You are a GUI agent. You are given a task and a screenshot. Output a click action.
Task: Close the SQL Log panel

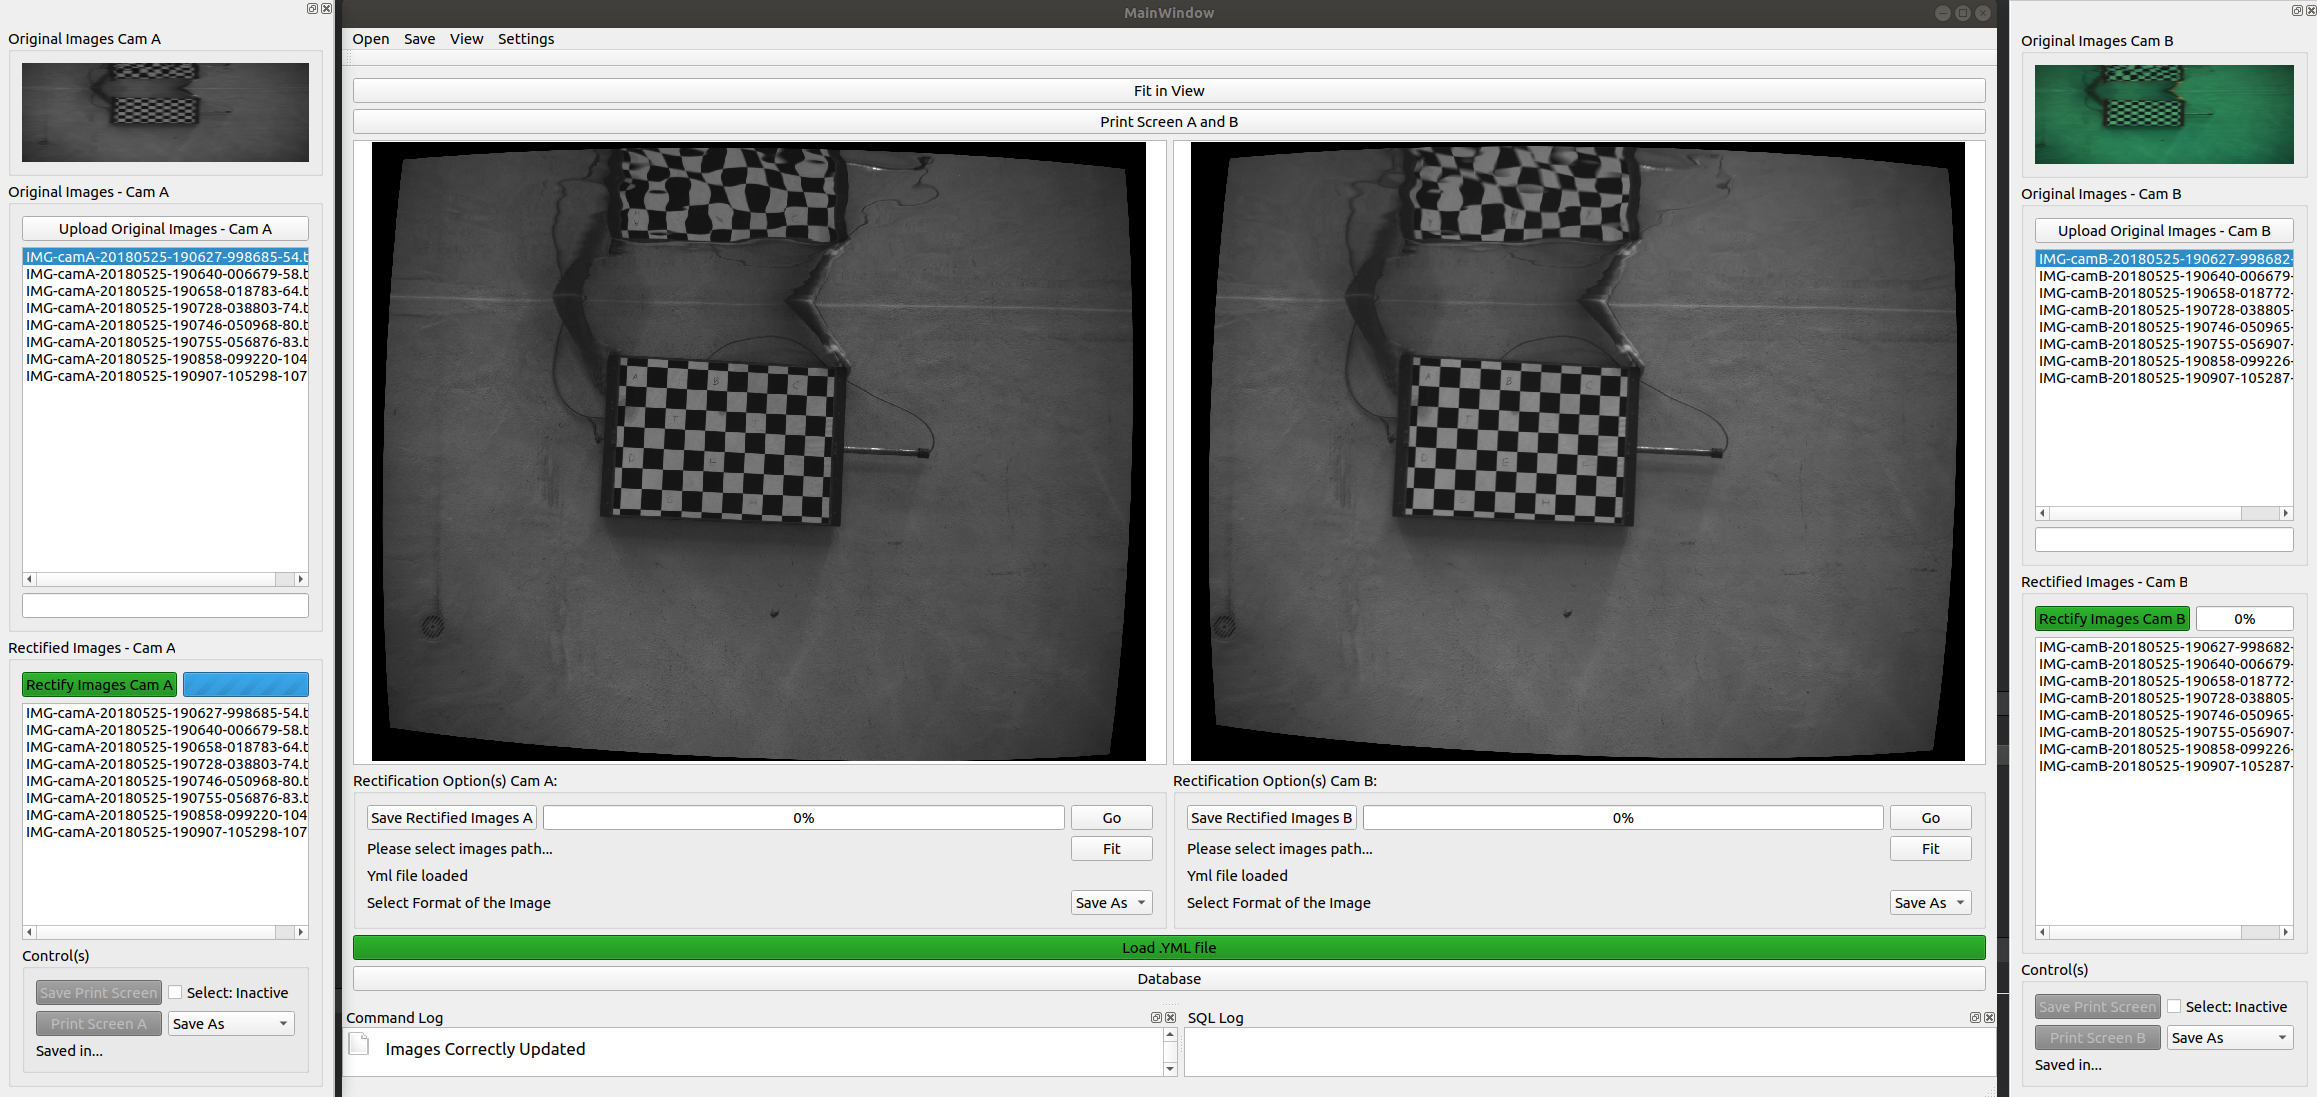[x=1990, y=1017]
